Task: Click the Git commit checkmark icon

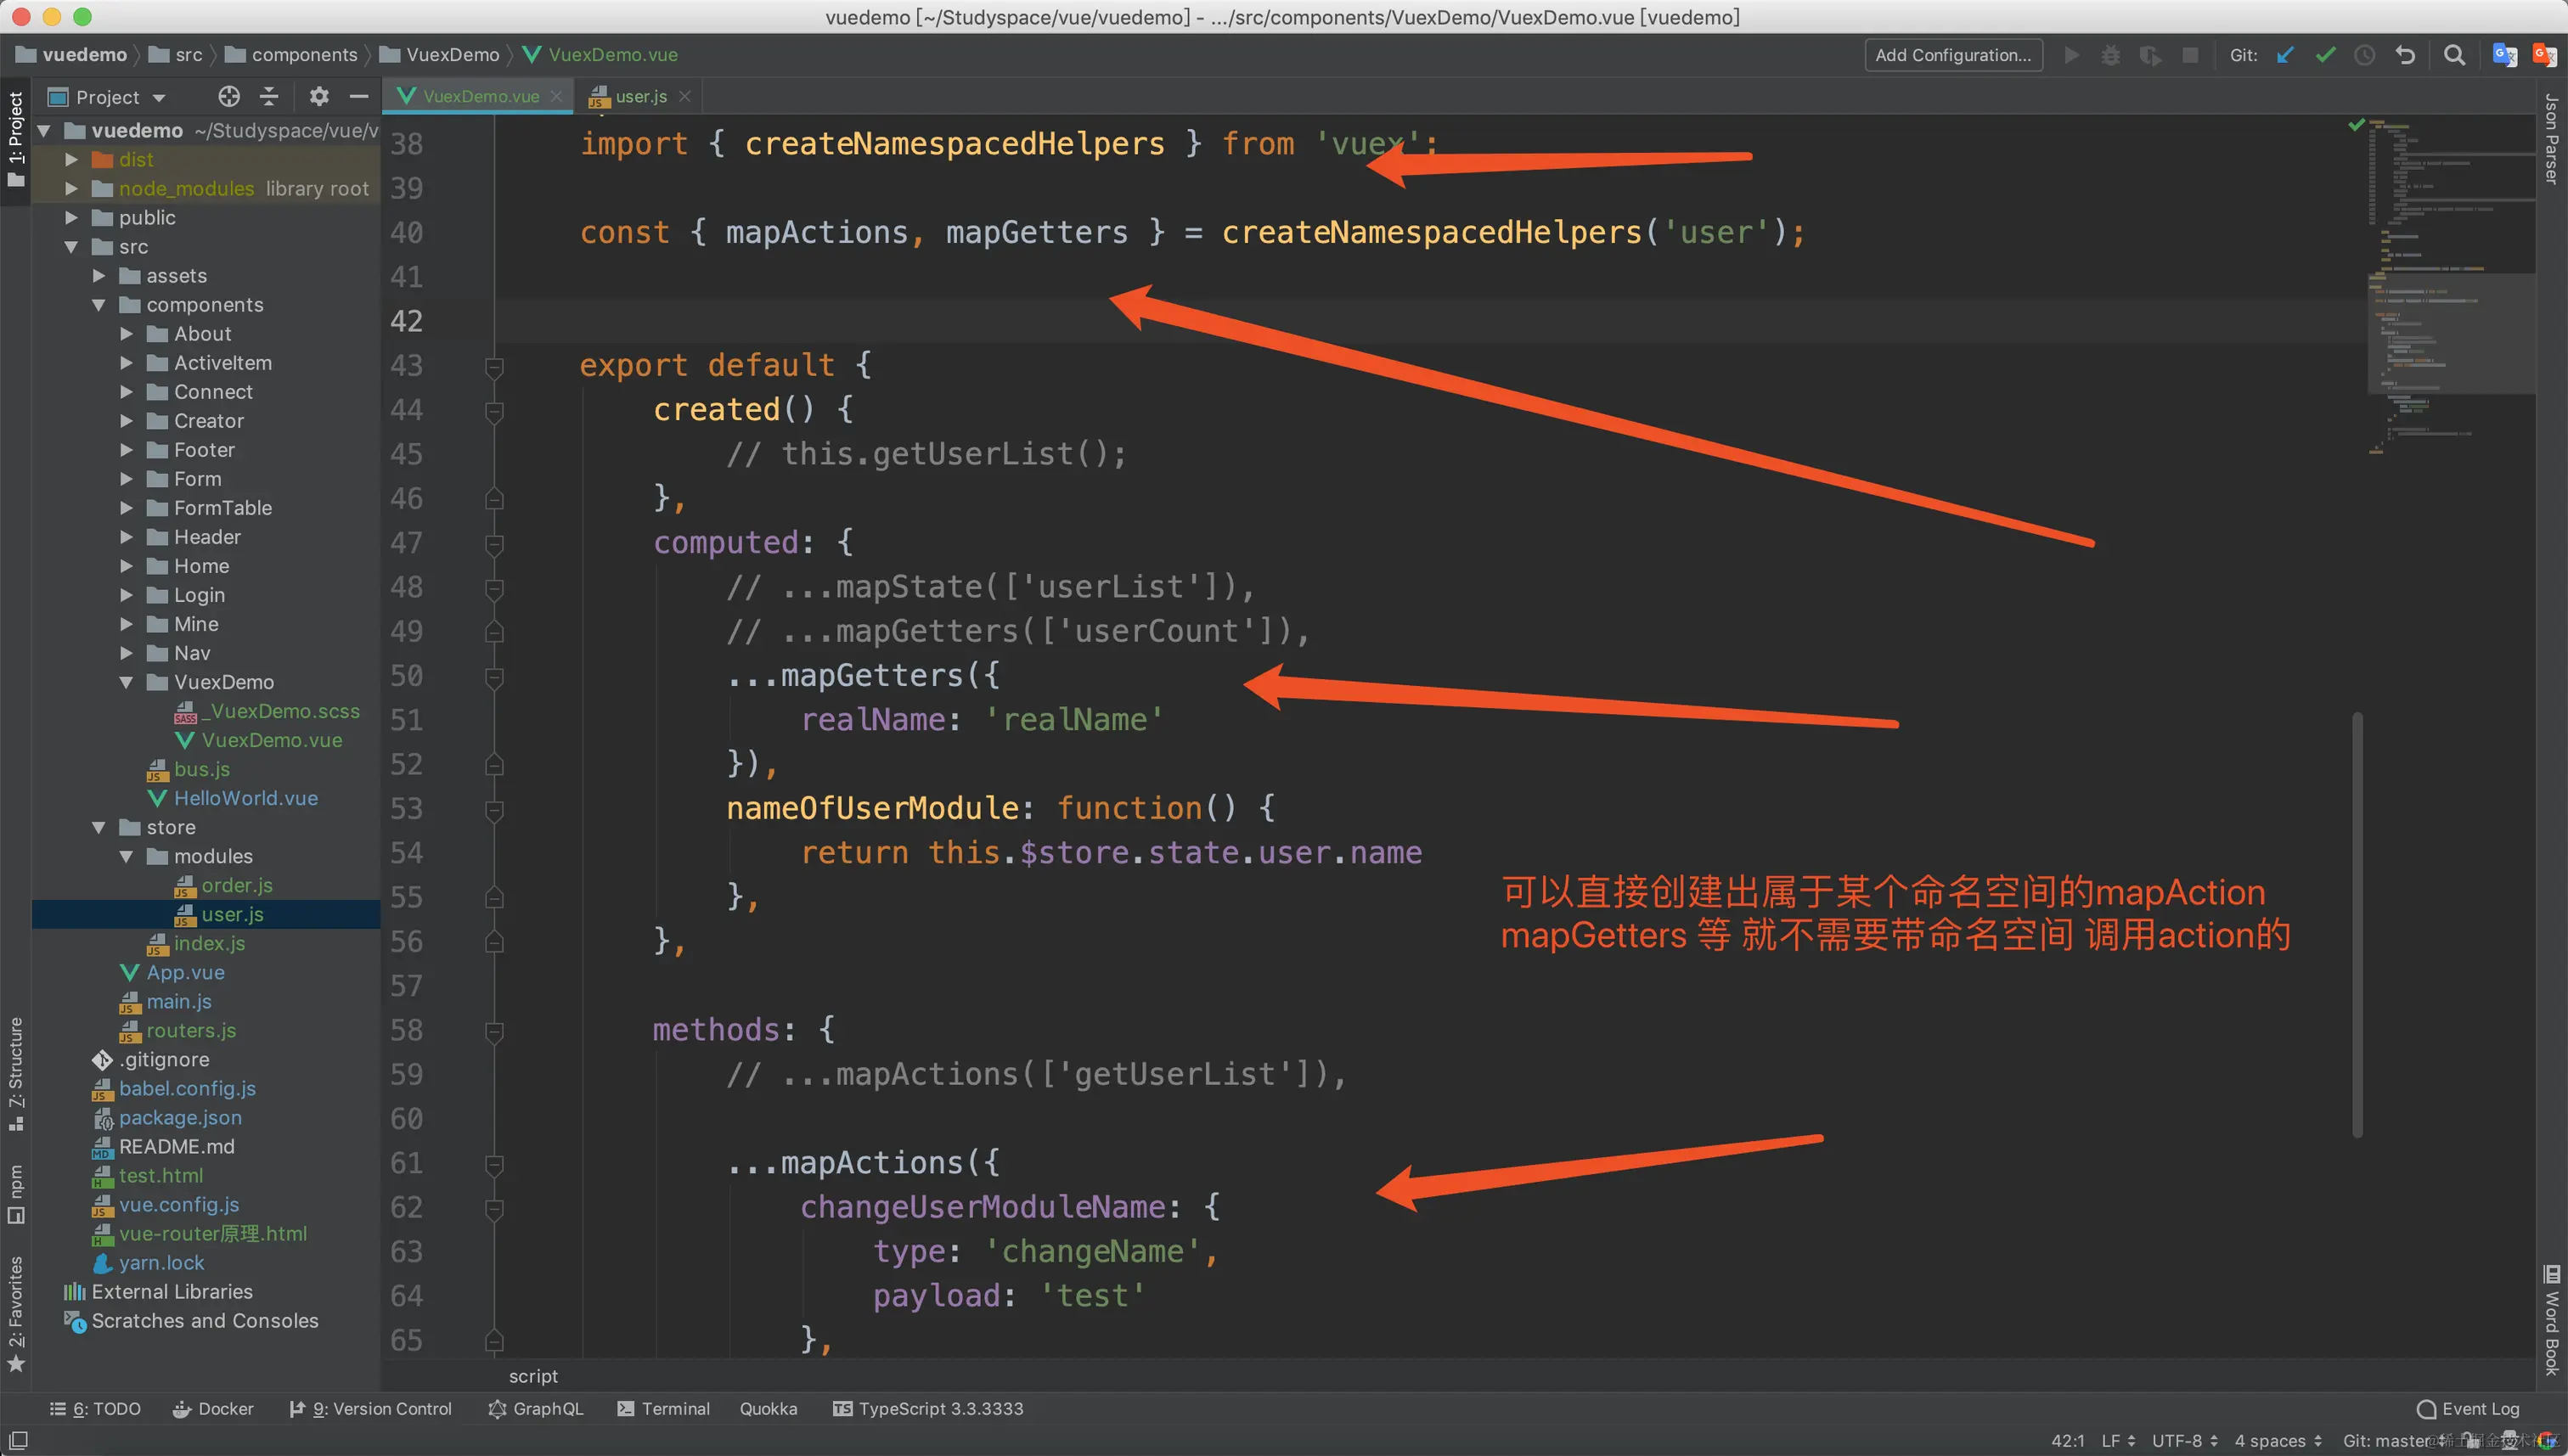Action: (2325, 55)
